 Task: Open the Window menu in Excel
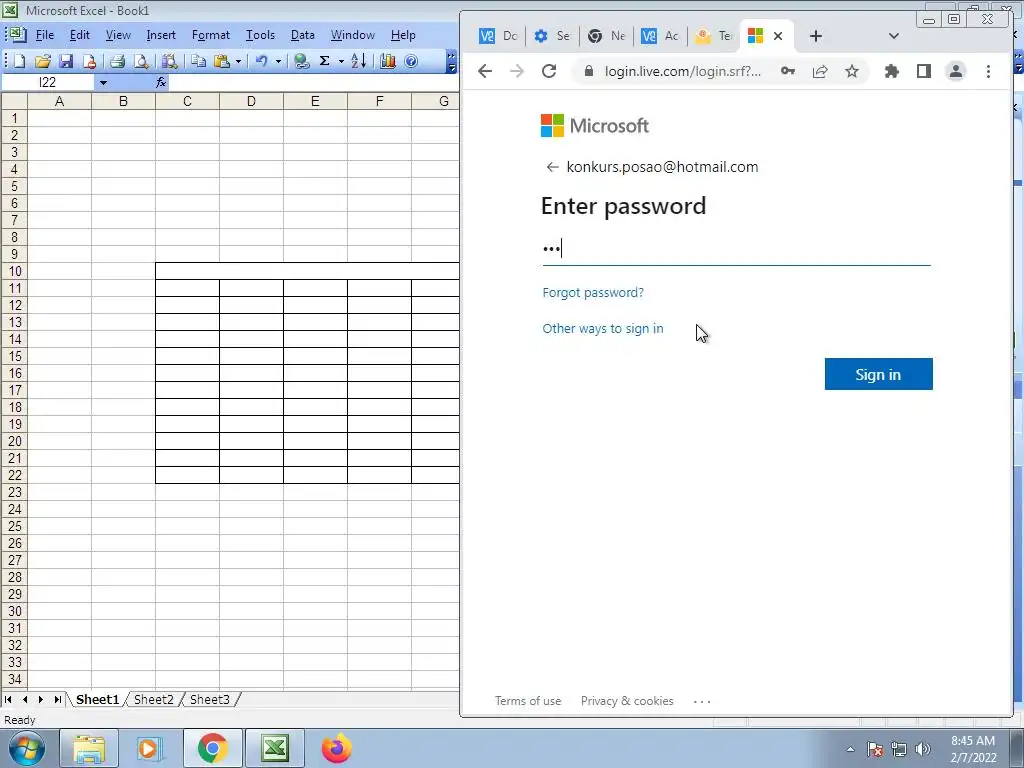coord(353,35)
